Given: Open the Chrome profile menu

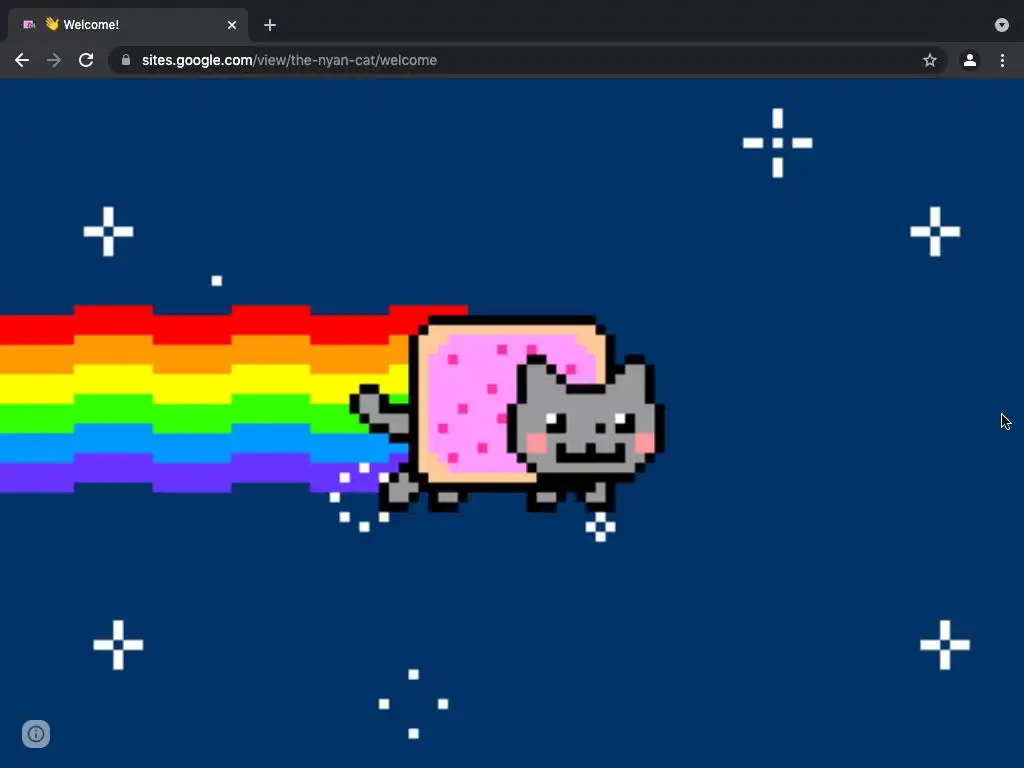Looking at the screenshot, I should [x=970, y=60].
